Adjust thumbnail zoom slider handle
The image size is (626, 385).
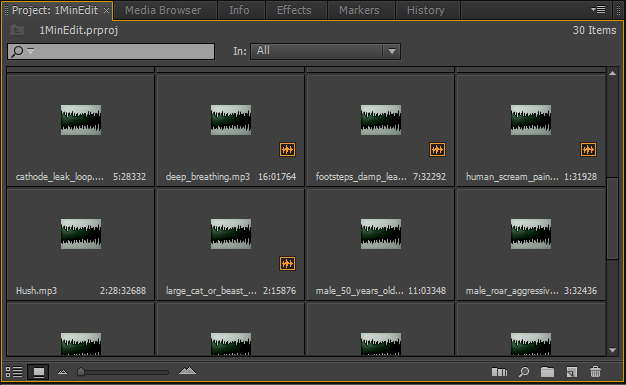[x=81, y=372]
